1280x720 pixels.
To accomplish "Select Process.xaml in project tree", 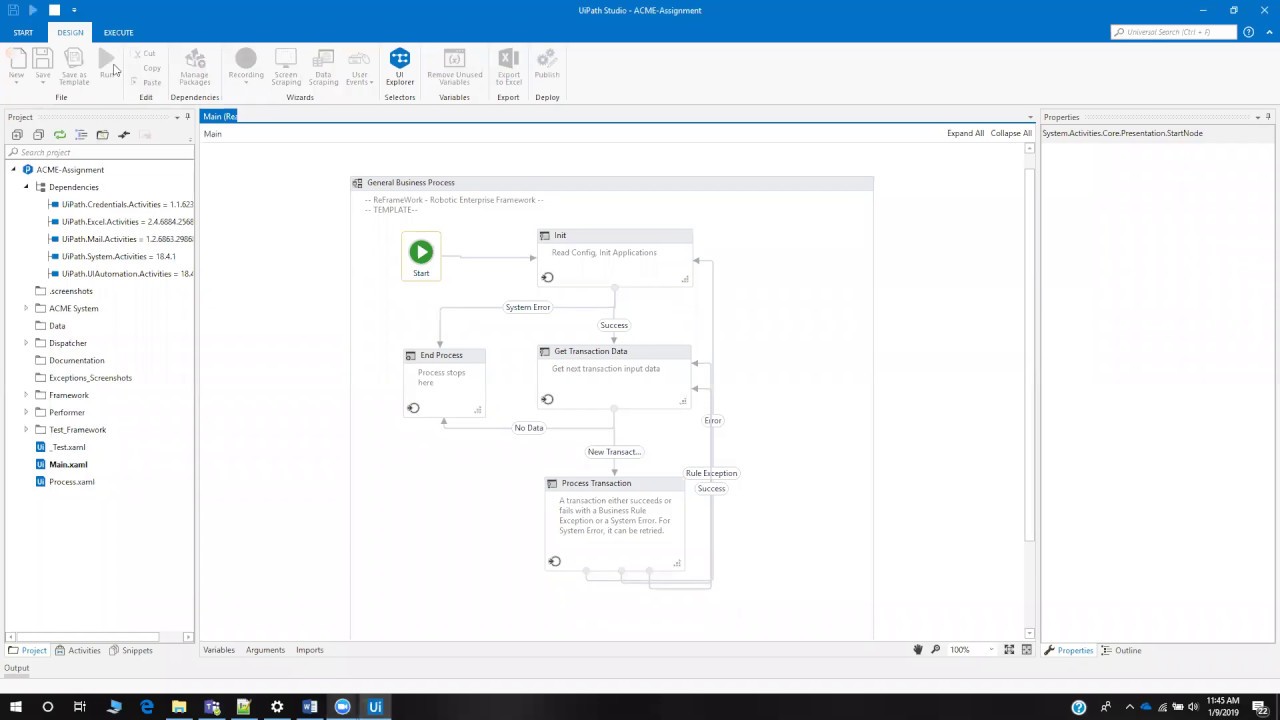I will click(71, 482).
